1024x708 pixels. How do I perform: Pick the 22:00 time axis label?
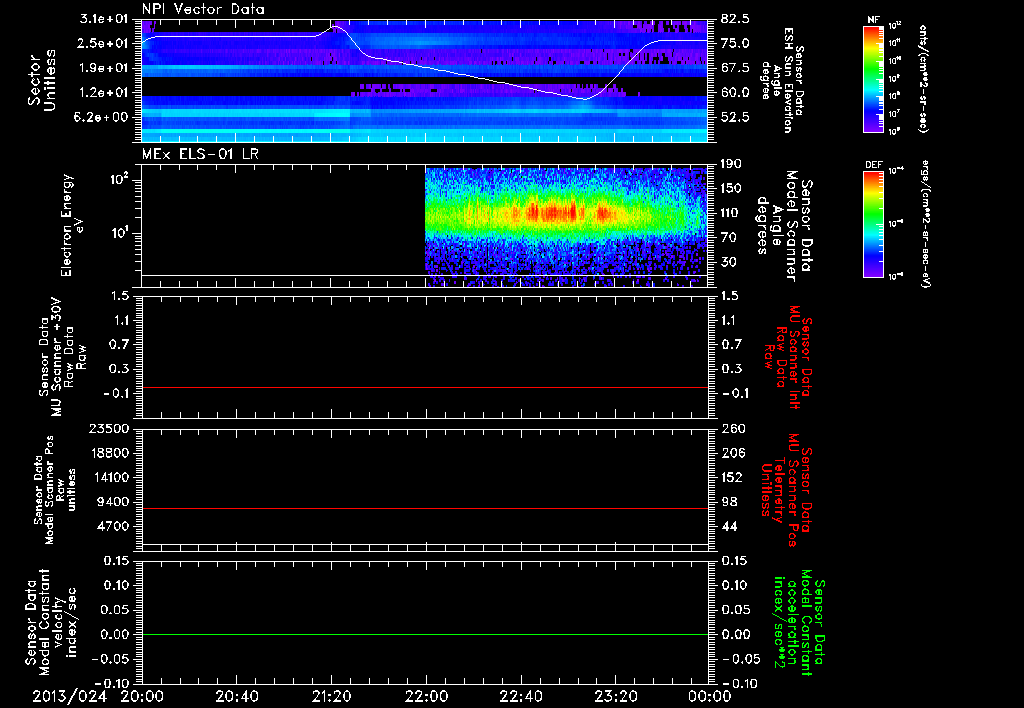(426, 696)
